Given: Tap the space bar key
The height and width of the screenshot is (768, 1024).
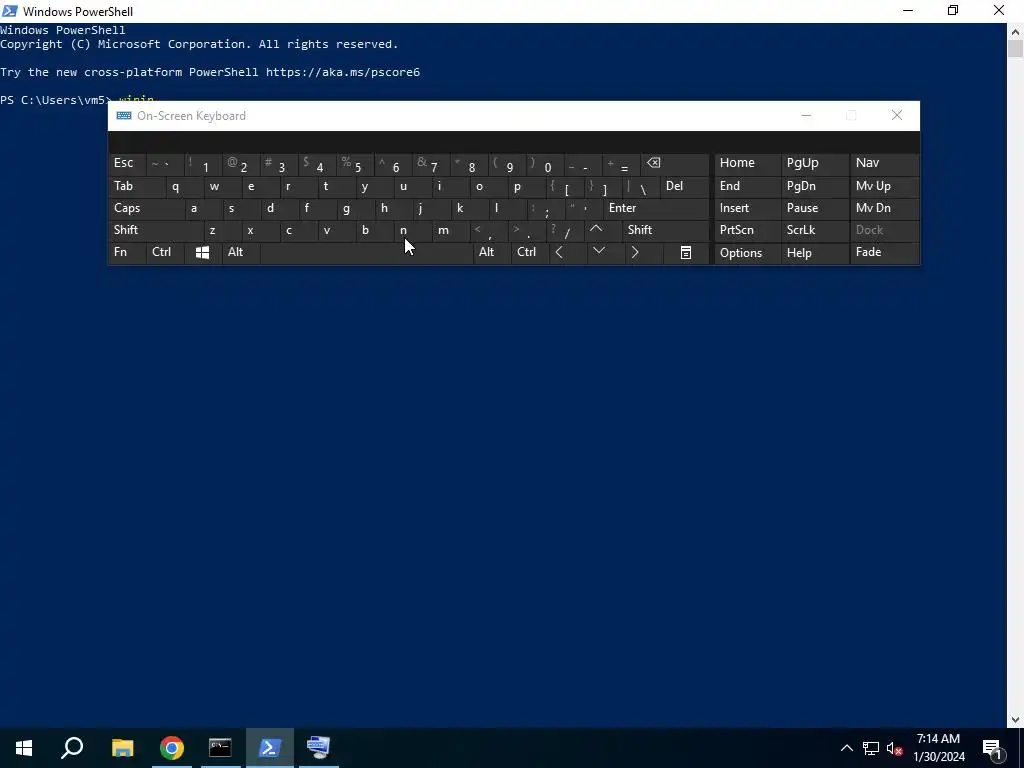Looking at the screenshot, I should coord(366,253).
